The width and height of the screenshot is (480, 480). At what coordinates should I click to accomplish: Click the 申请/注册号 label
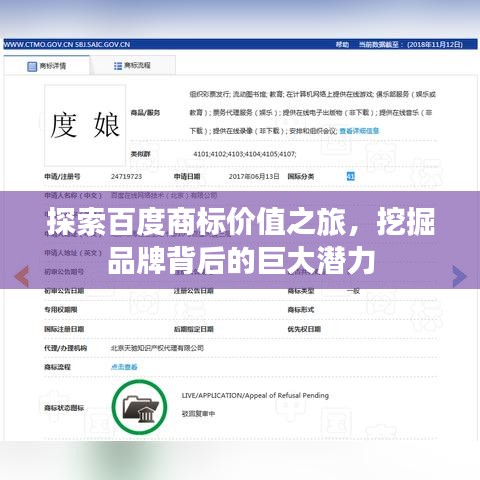pos(62,176)
